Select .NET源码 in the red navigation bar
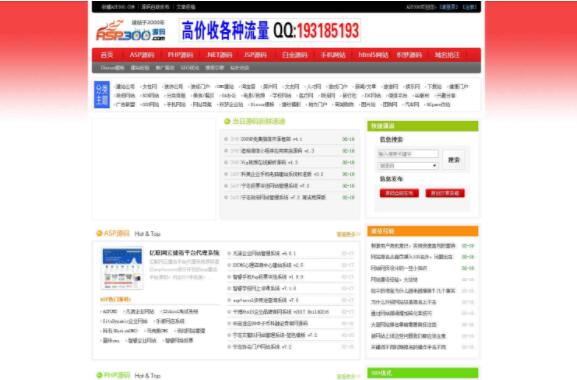577x380 pixels. [219, 55]
